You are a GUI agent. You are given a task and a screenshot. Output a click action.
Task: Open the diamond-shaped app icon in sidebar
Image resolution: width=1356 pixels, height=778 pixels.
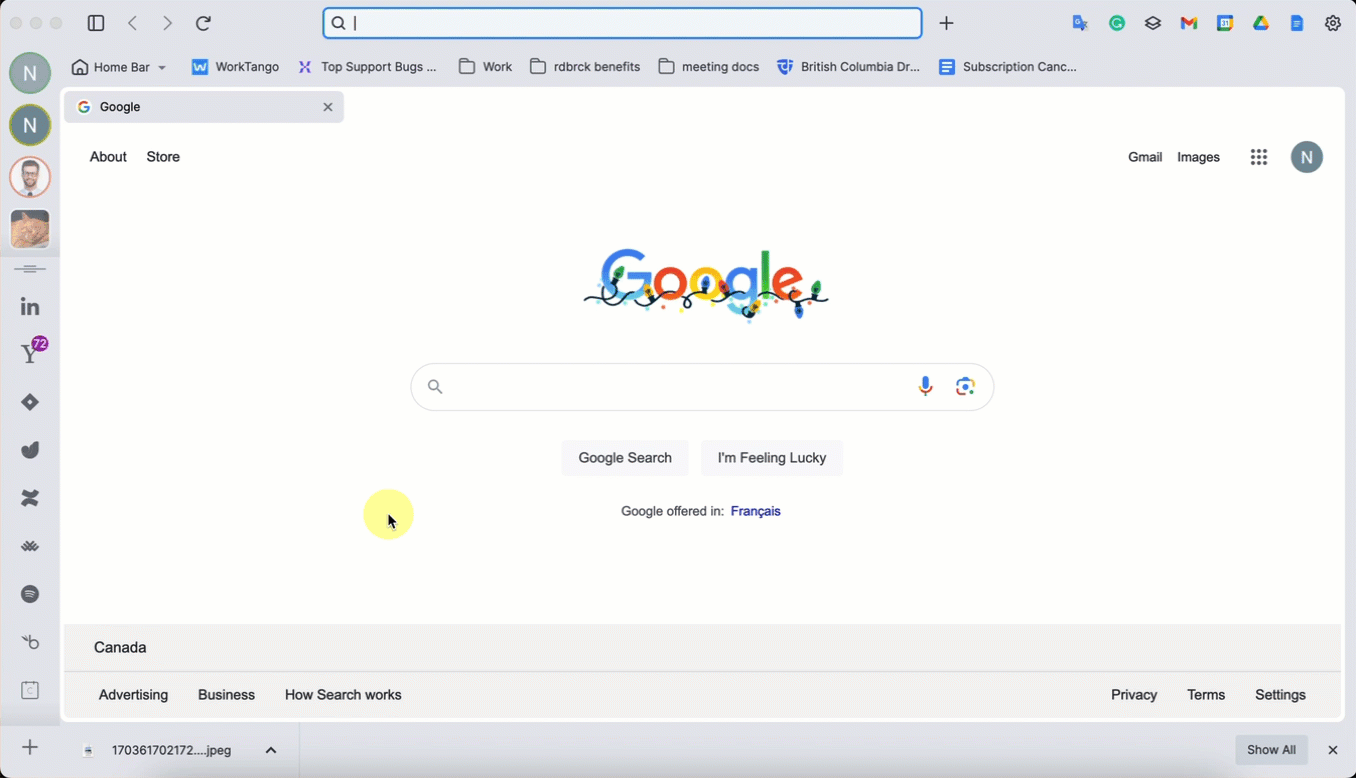[x=30, y=402]
